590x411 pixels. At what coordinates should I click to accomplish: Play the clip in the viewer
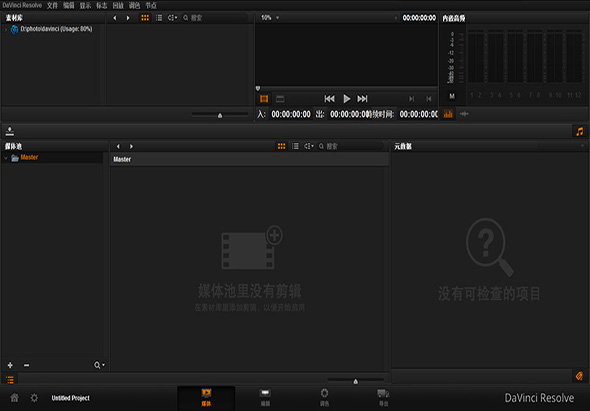(347, 99)
